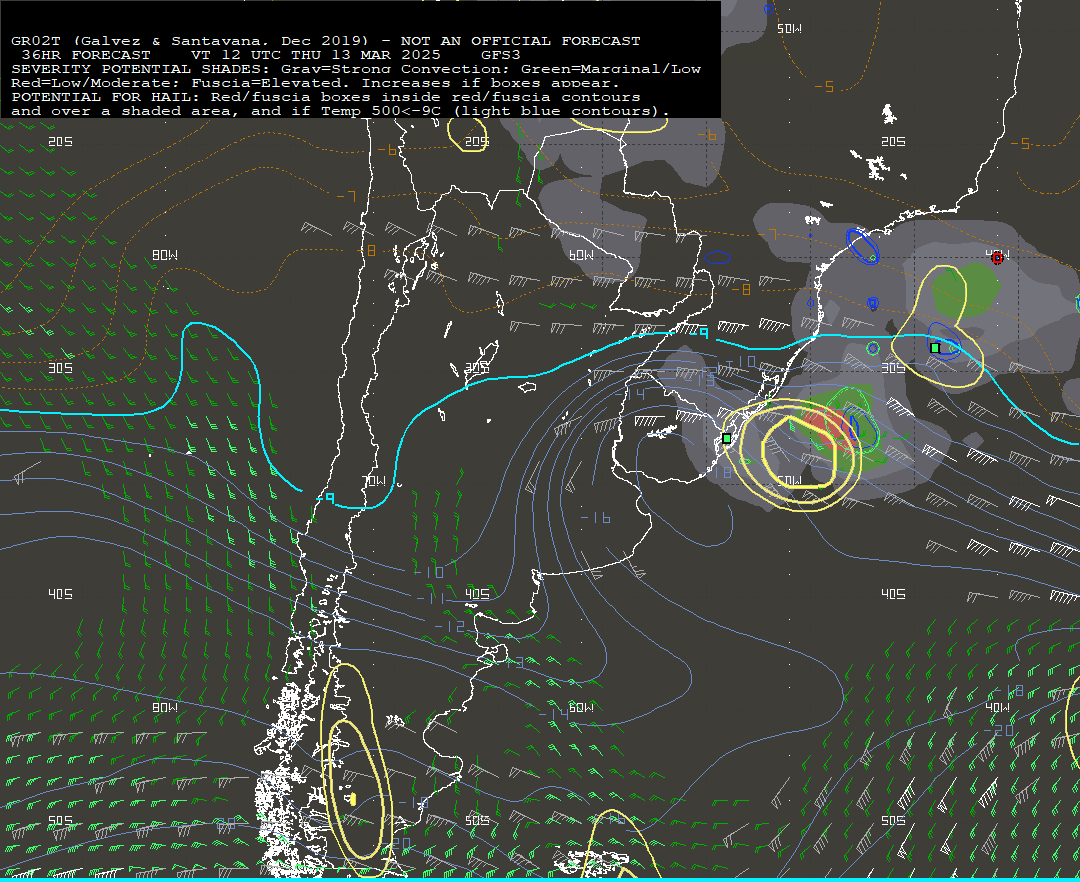Click the small green circle east of the Brazilian coast

(873, 348)
